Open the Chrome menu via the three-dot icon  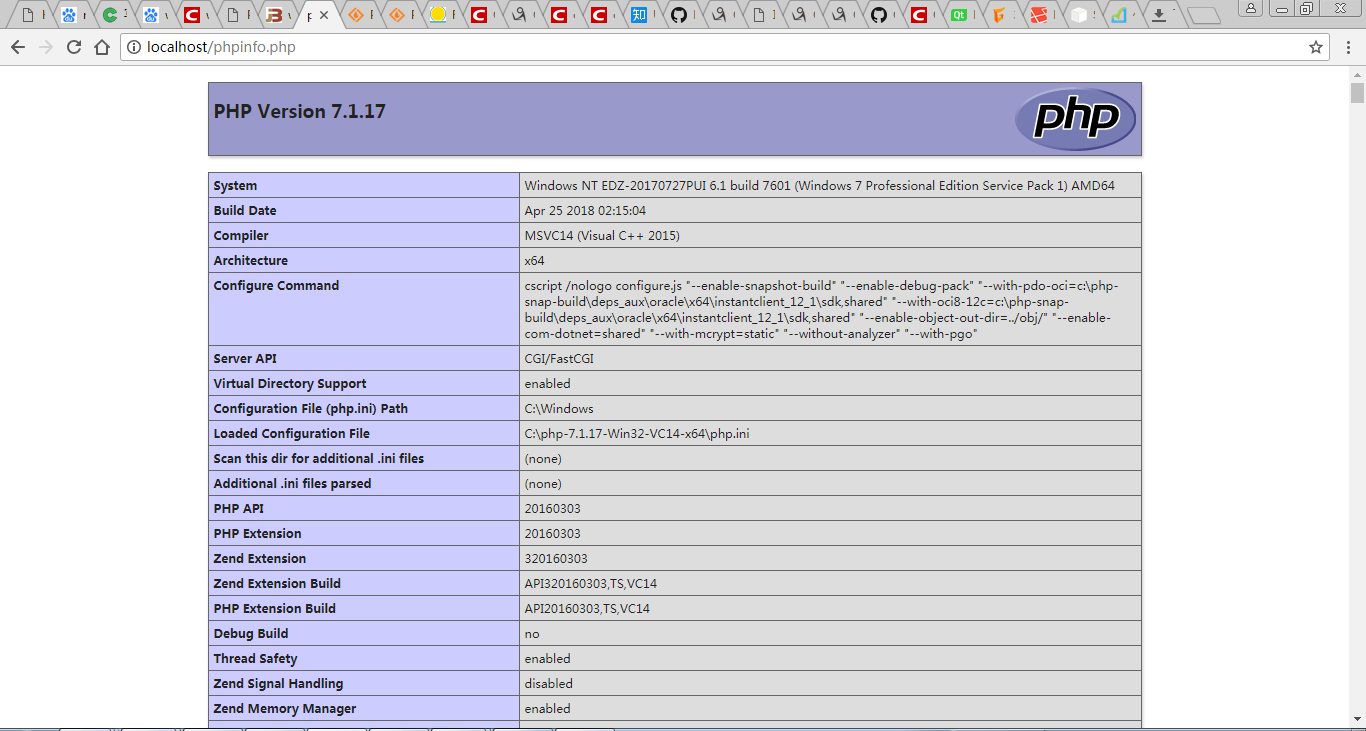pyautogui.click(x=1349, y=46)
